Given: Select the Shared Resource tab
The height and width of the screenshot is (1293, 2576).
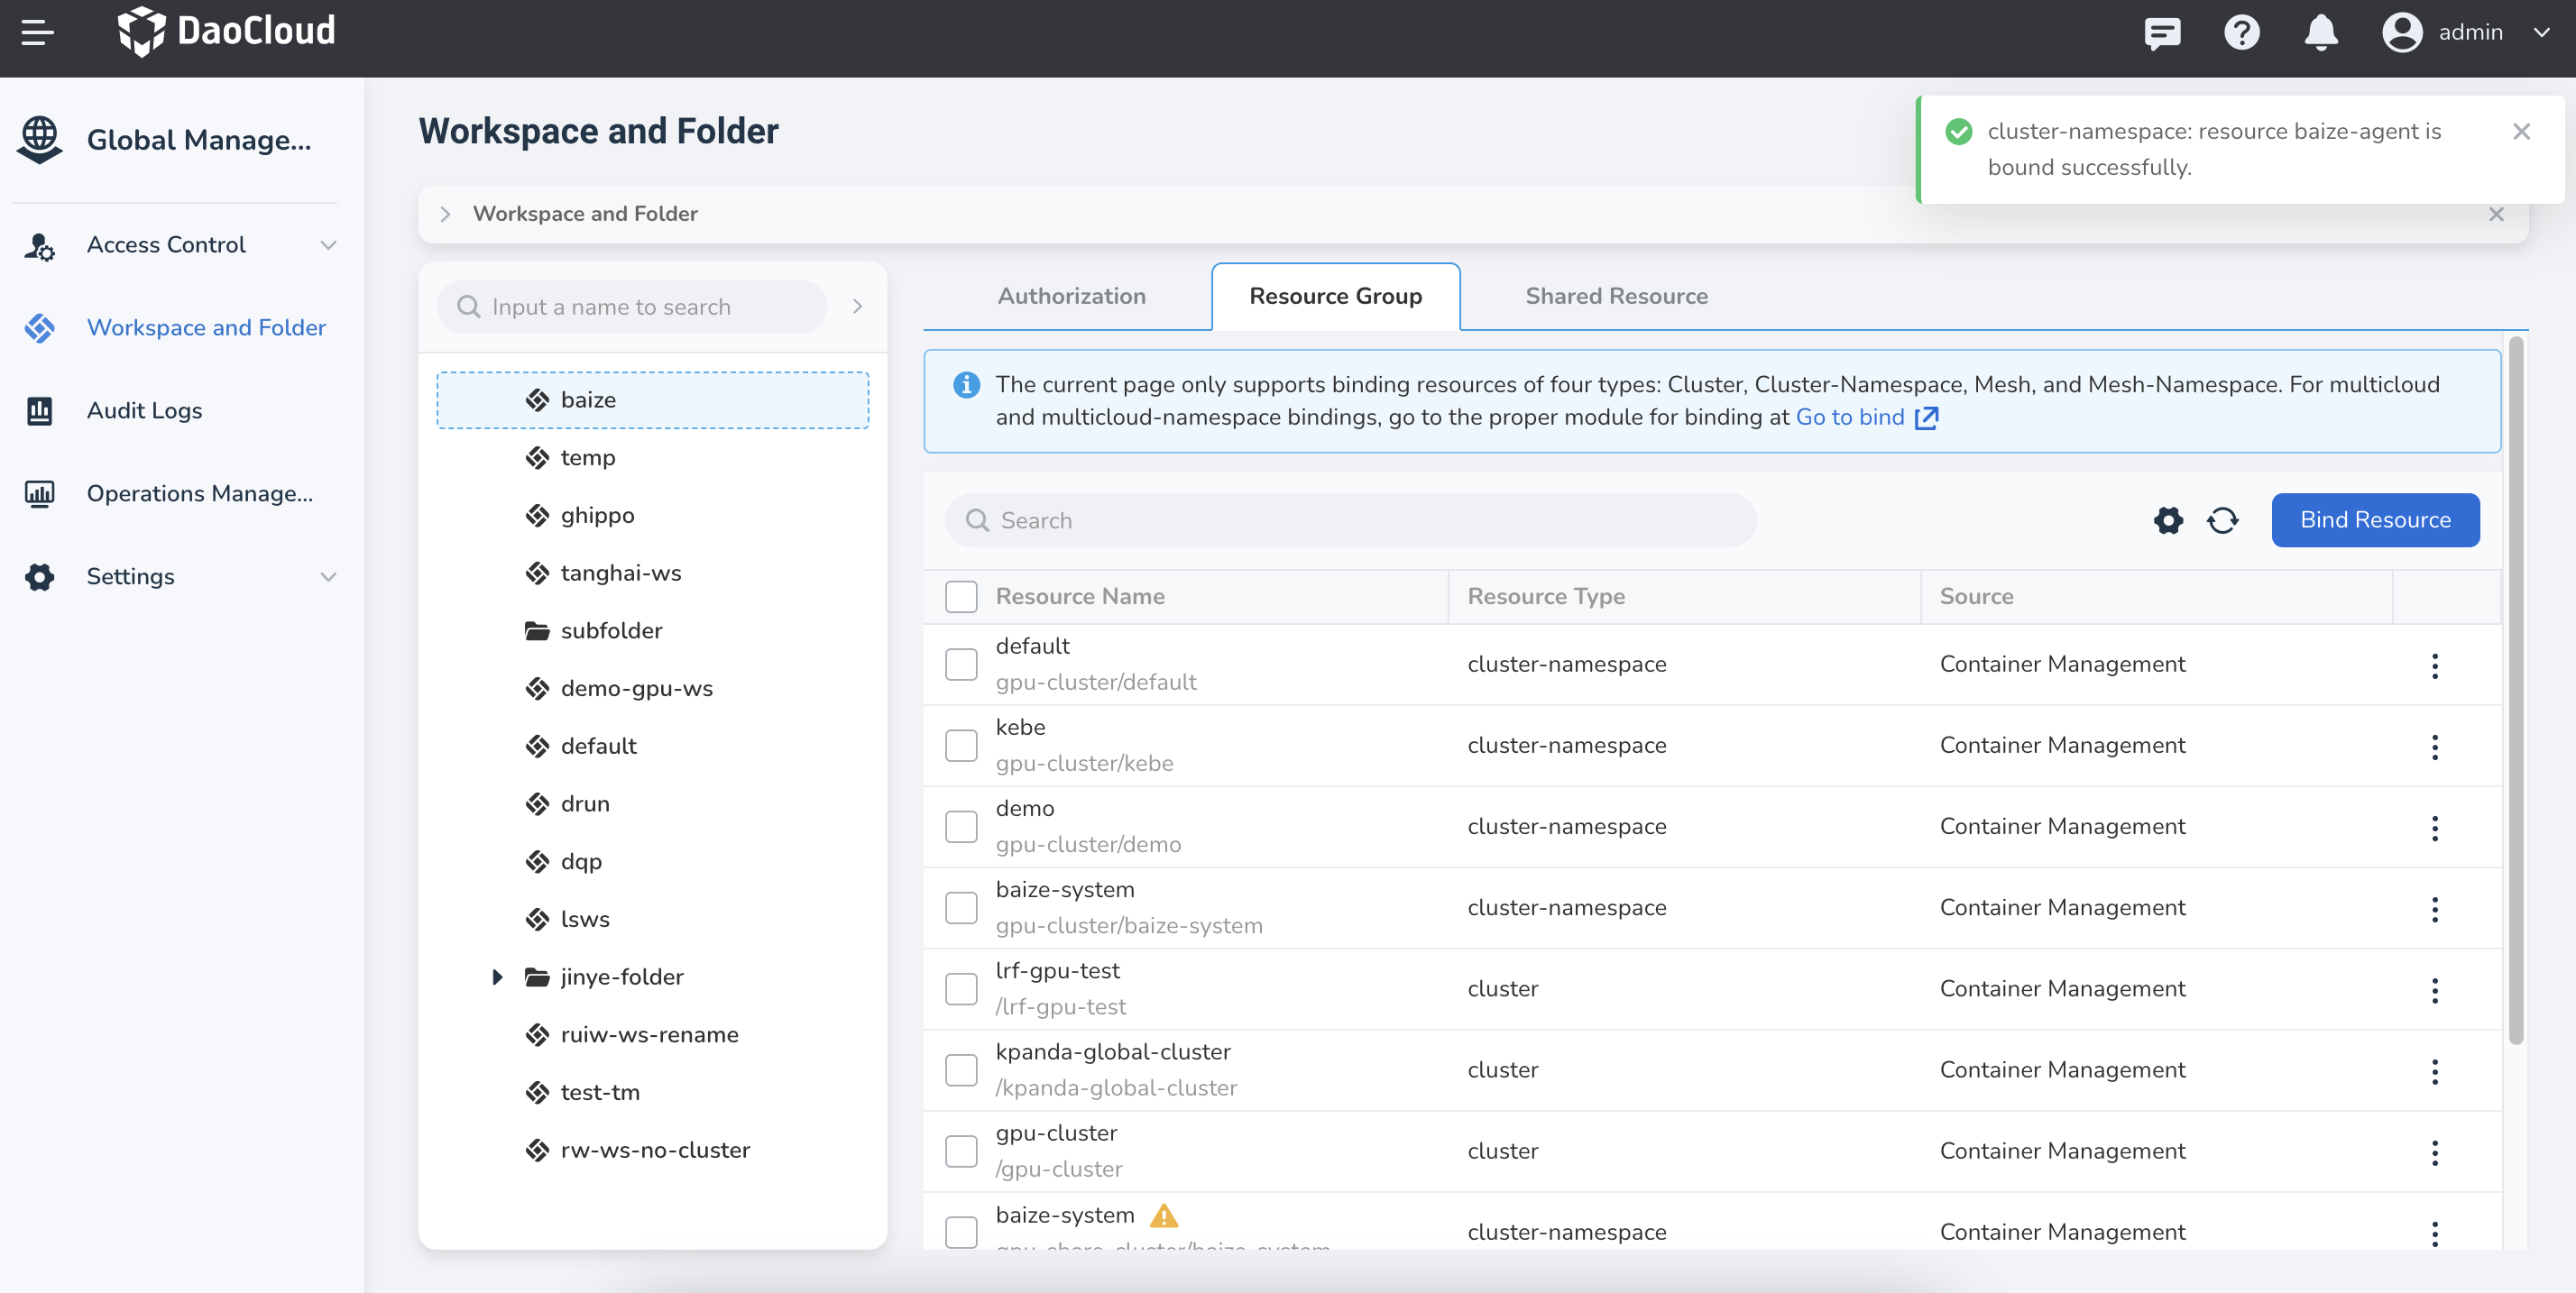Looking at the screenshot, I should click(1616, 295).
